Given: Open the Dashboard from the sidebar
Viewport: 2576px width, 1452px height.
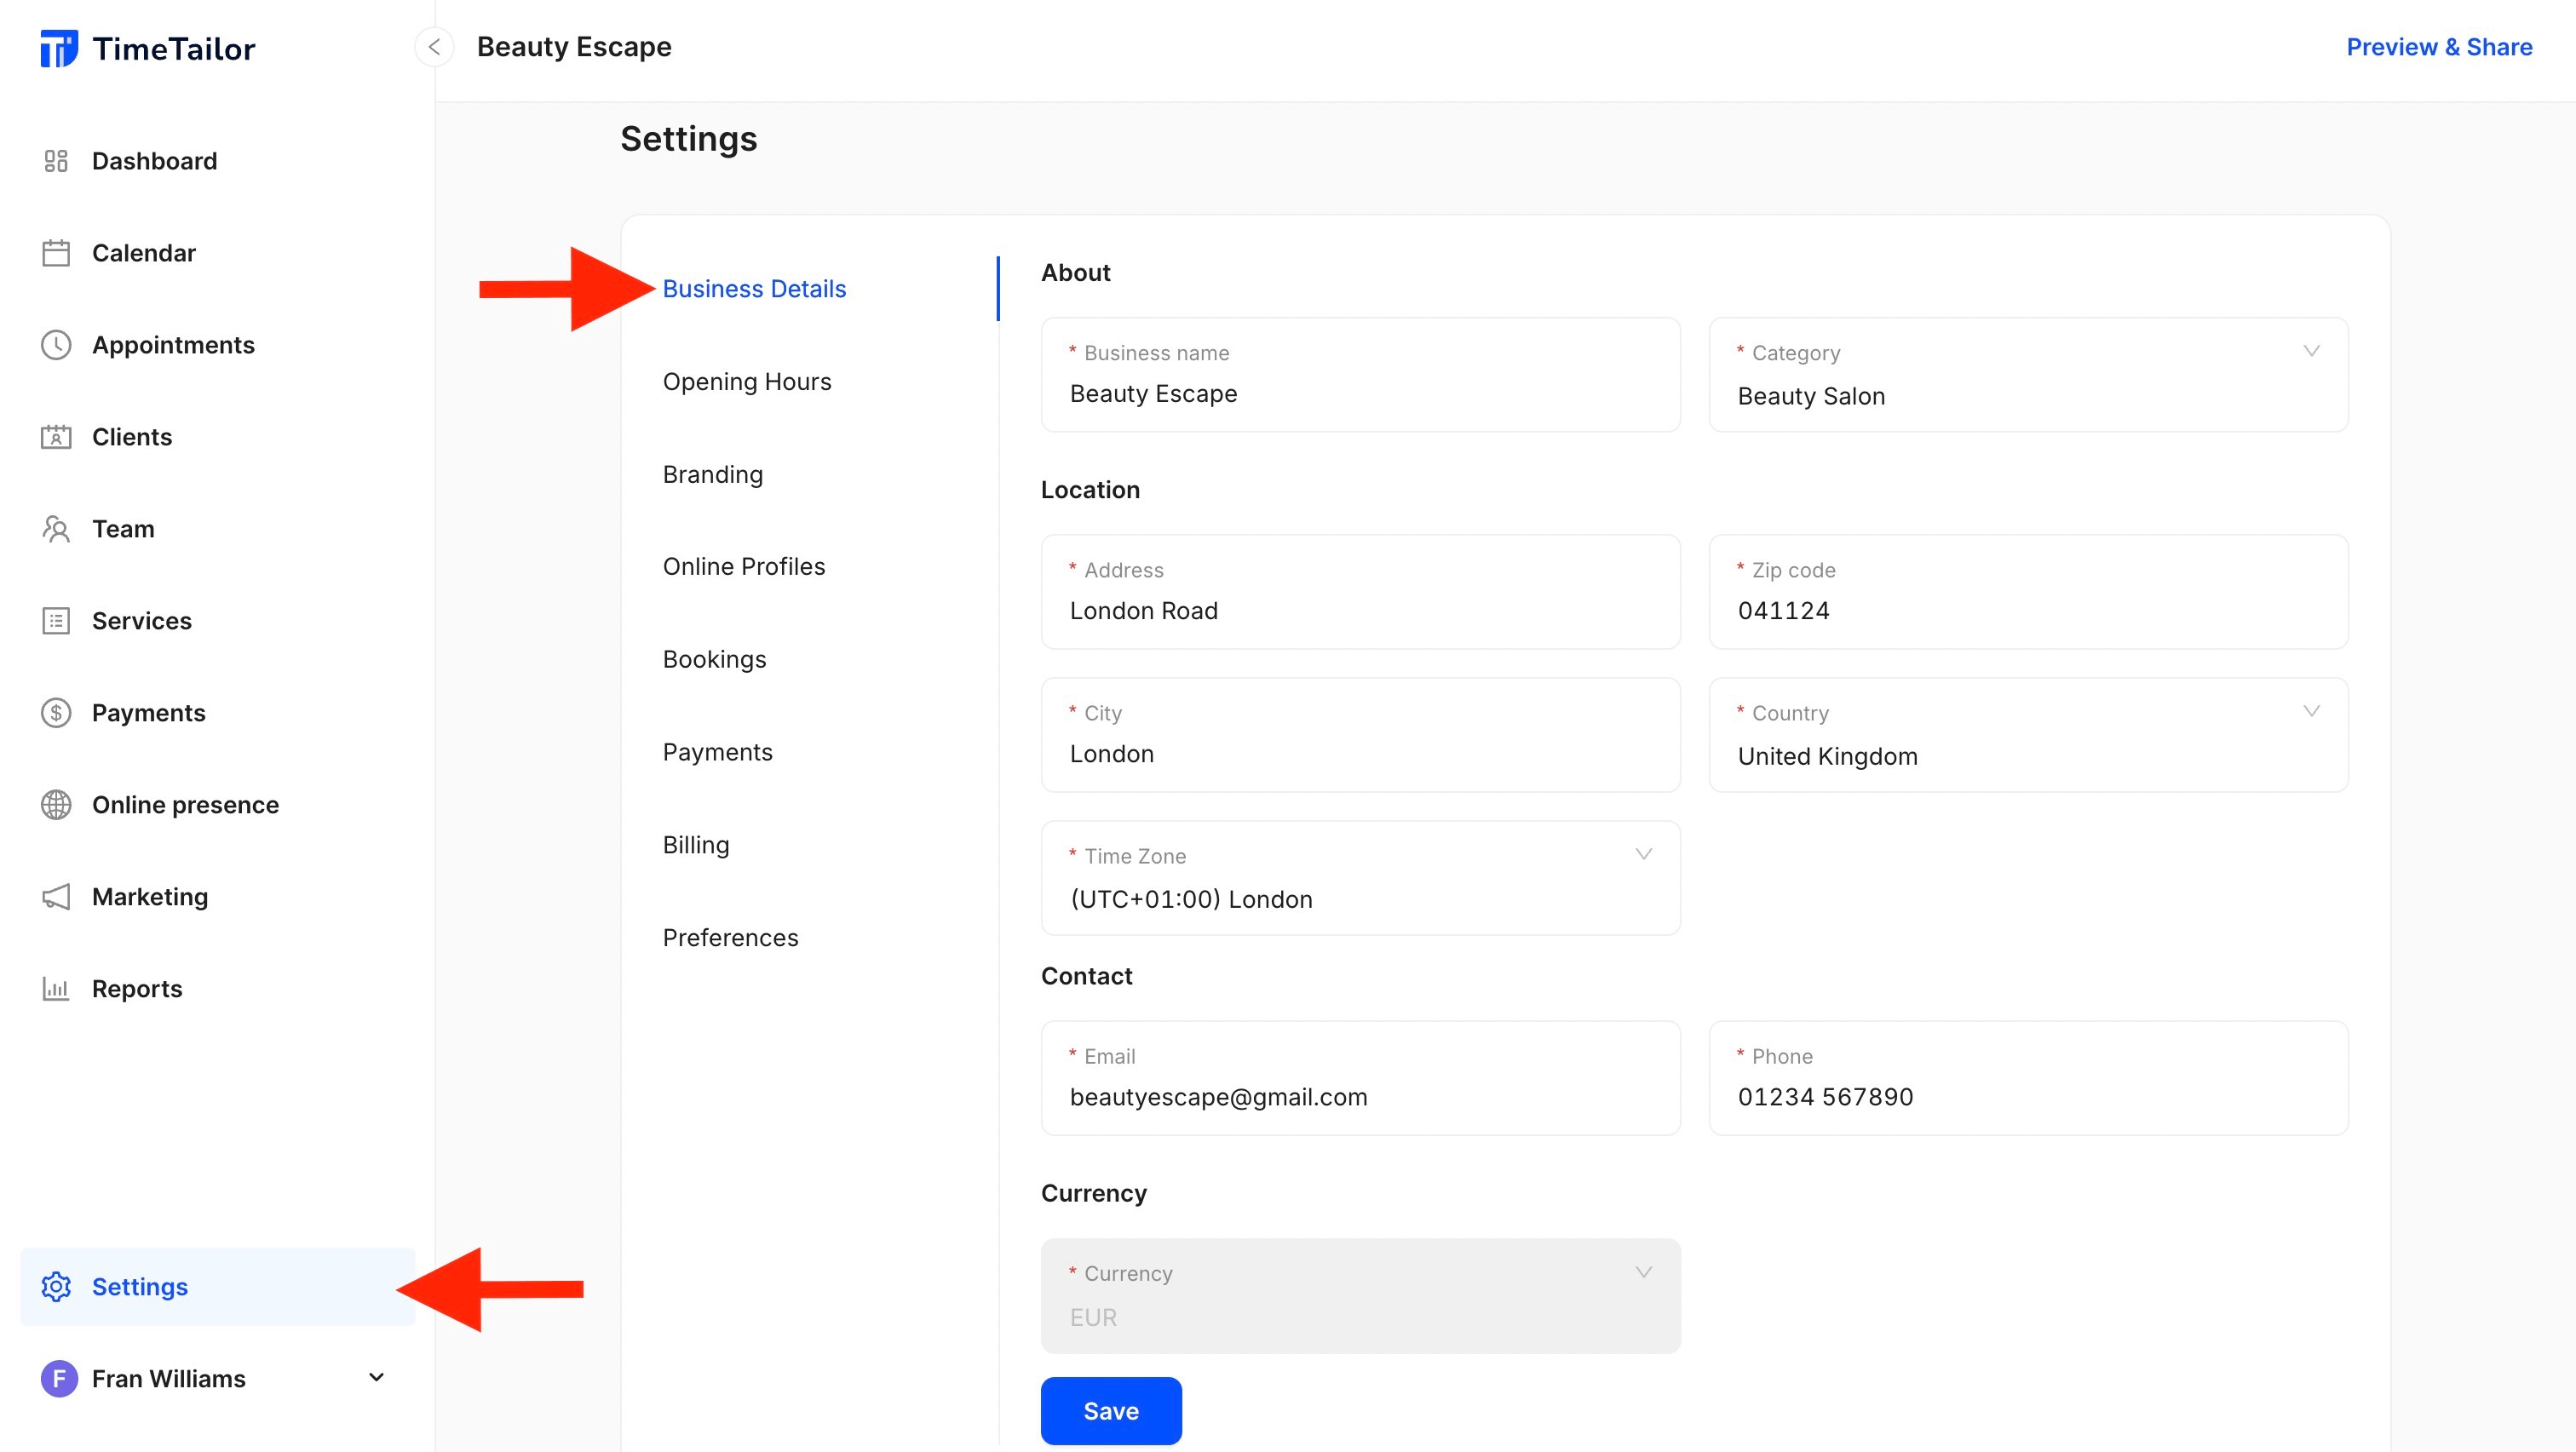Looking at the screenshot, I should pos(155,160).
